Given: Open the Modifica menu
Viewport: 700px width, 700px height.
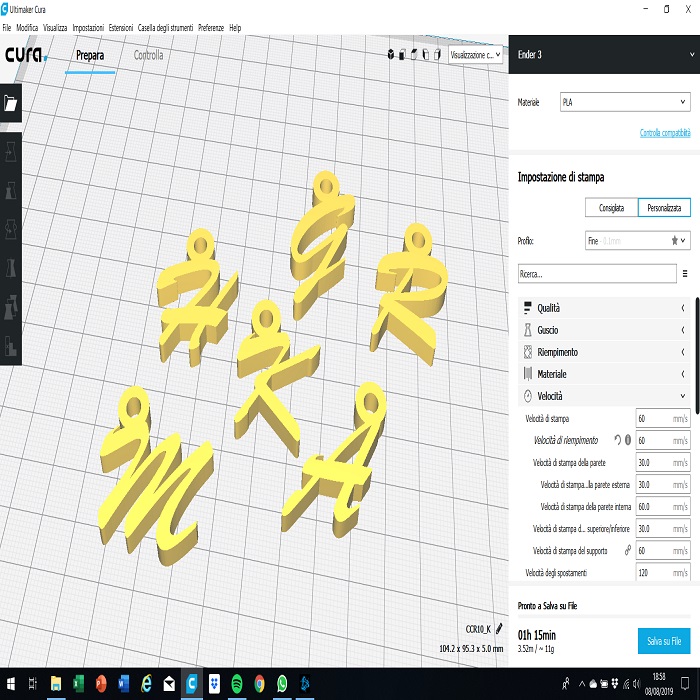Looking at the screenshot, I should pyautogui.click(x=27, y=28).
